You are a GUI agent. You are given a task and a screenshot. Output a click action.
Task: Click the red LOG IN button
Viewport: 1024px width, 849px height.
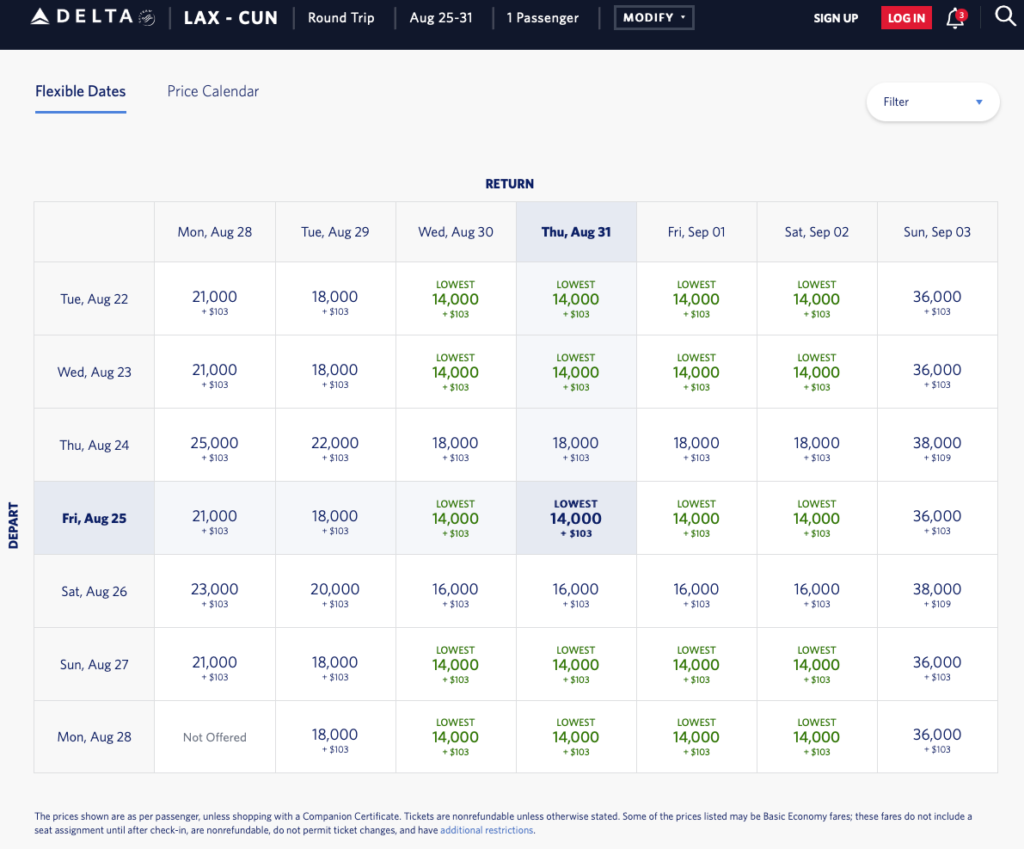[905, 18]
